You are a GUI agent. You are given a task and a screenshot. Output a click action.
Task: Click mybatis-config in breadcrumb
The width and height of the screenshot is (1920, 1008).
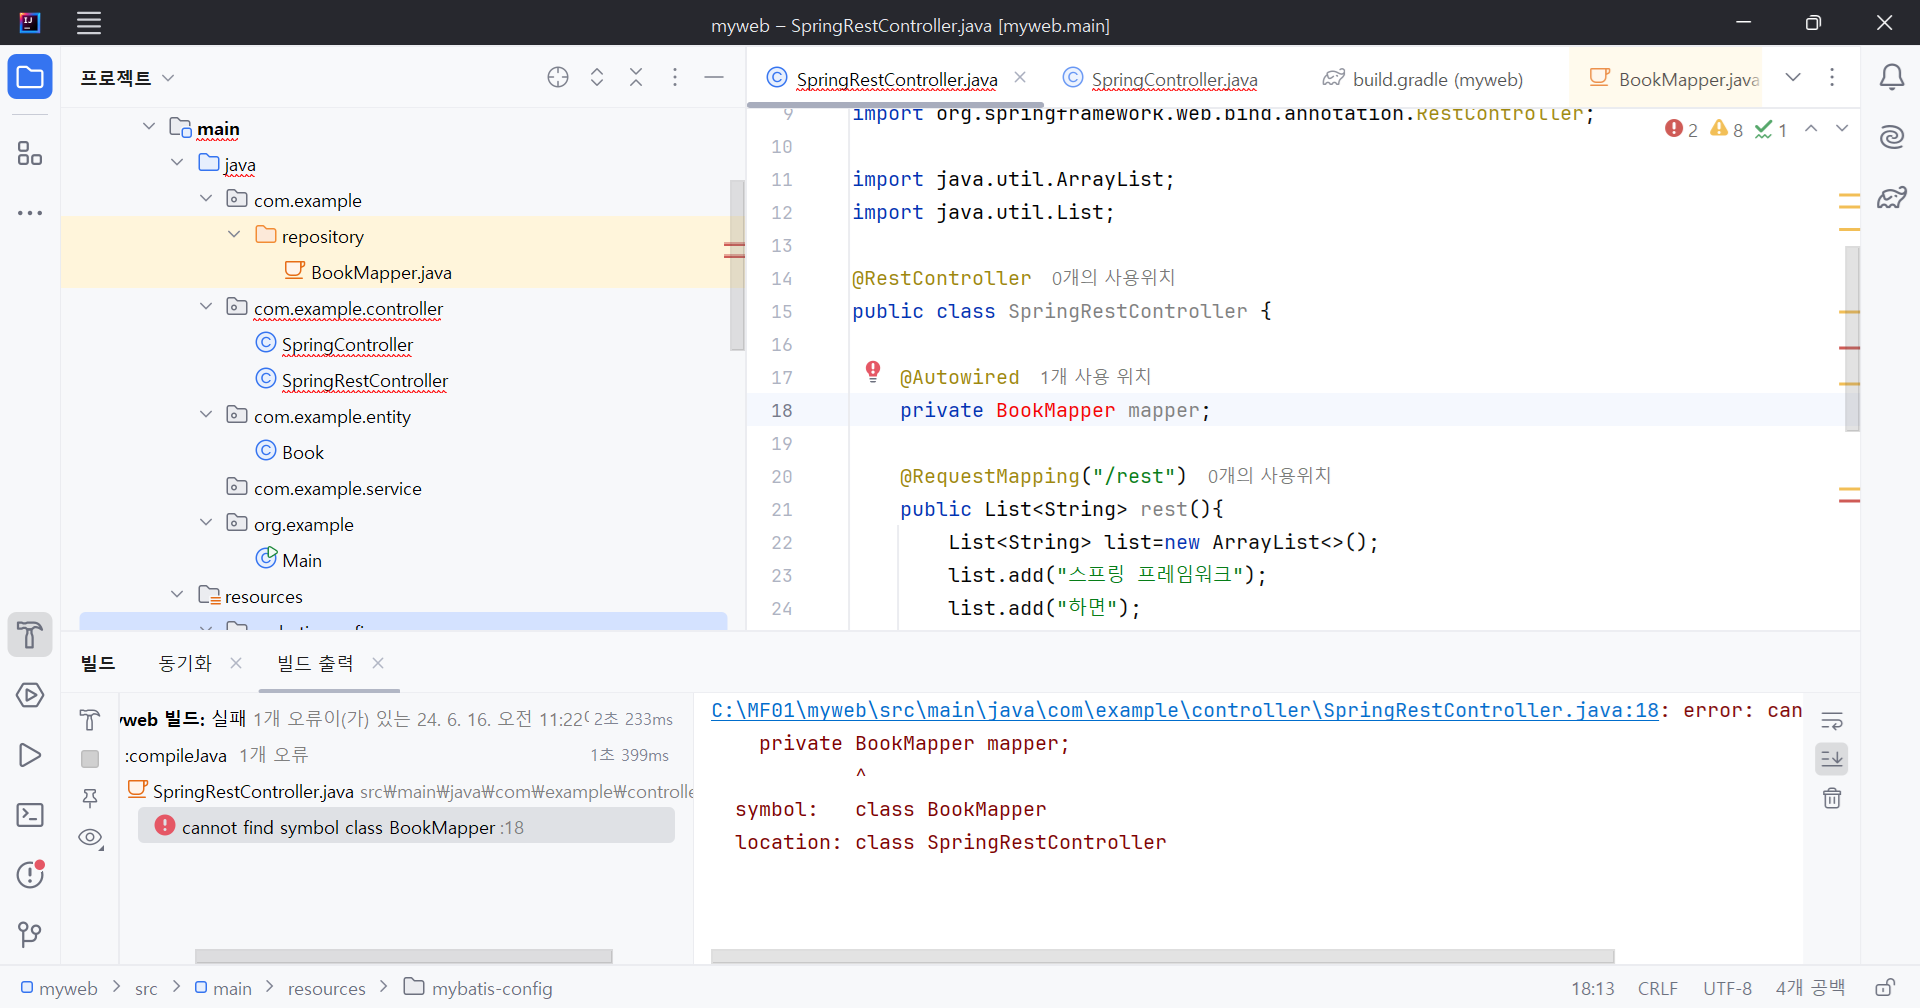click(x=478, y=988)
